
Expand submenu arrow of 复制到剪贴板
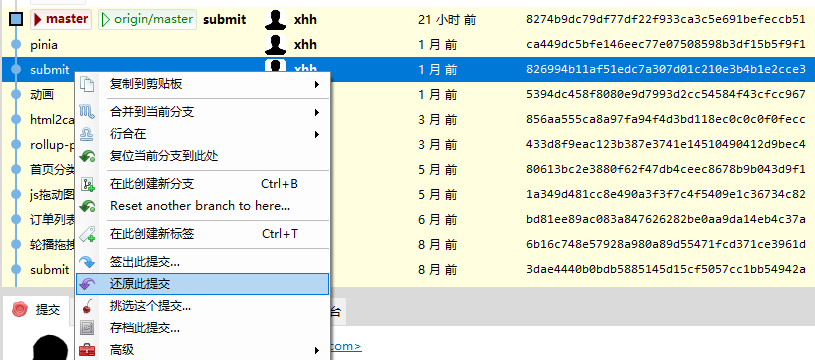317,84
